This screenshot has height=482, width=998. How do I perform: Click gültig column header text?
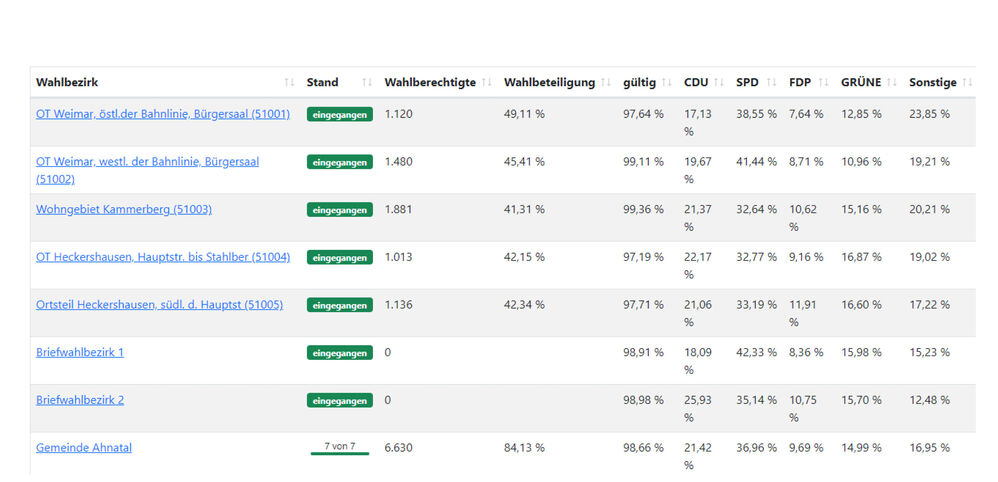(640, 83)
